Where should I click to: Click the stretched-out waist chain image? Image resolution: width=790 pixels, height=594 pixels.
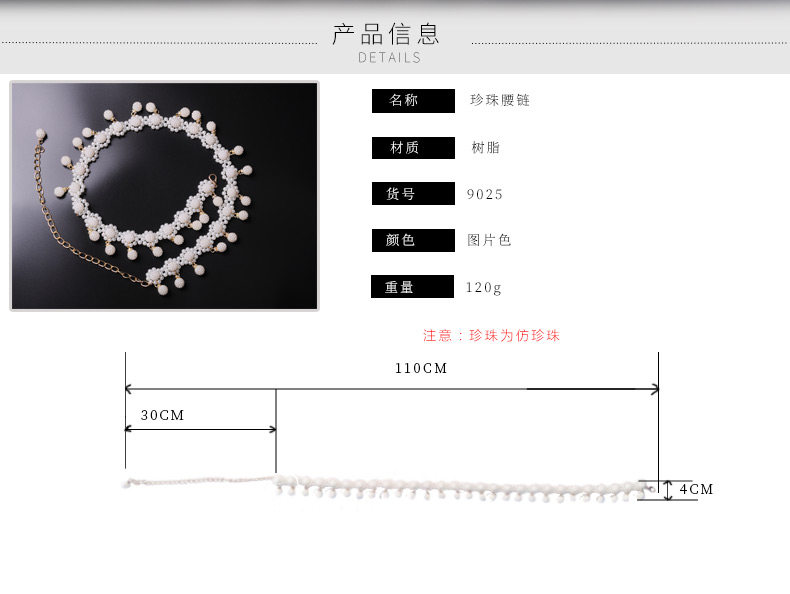coord(389,487)
